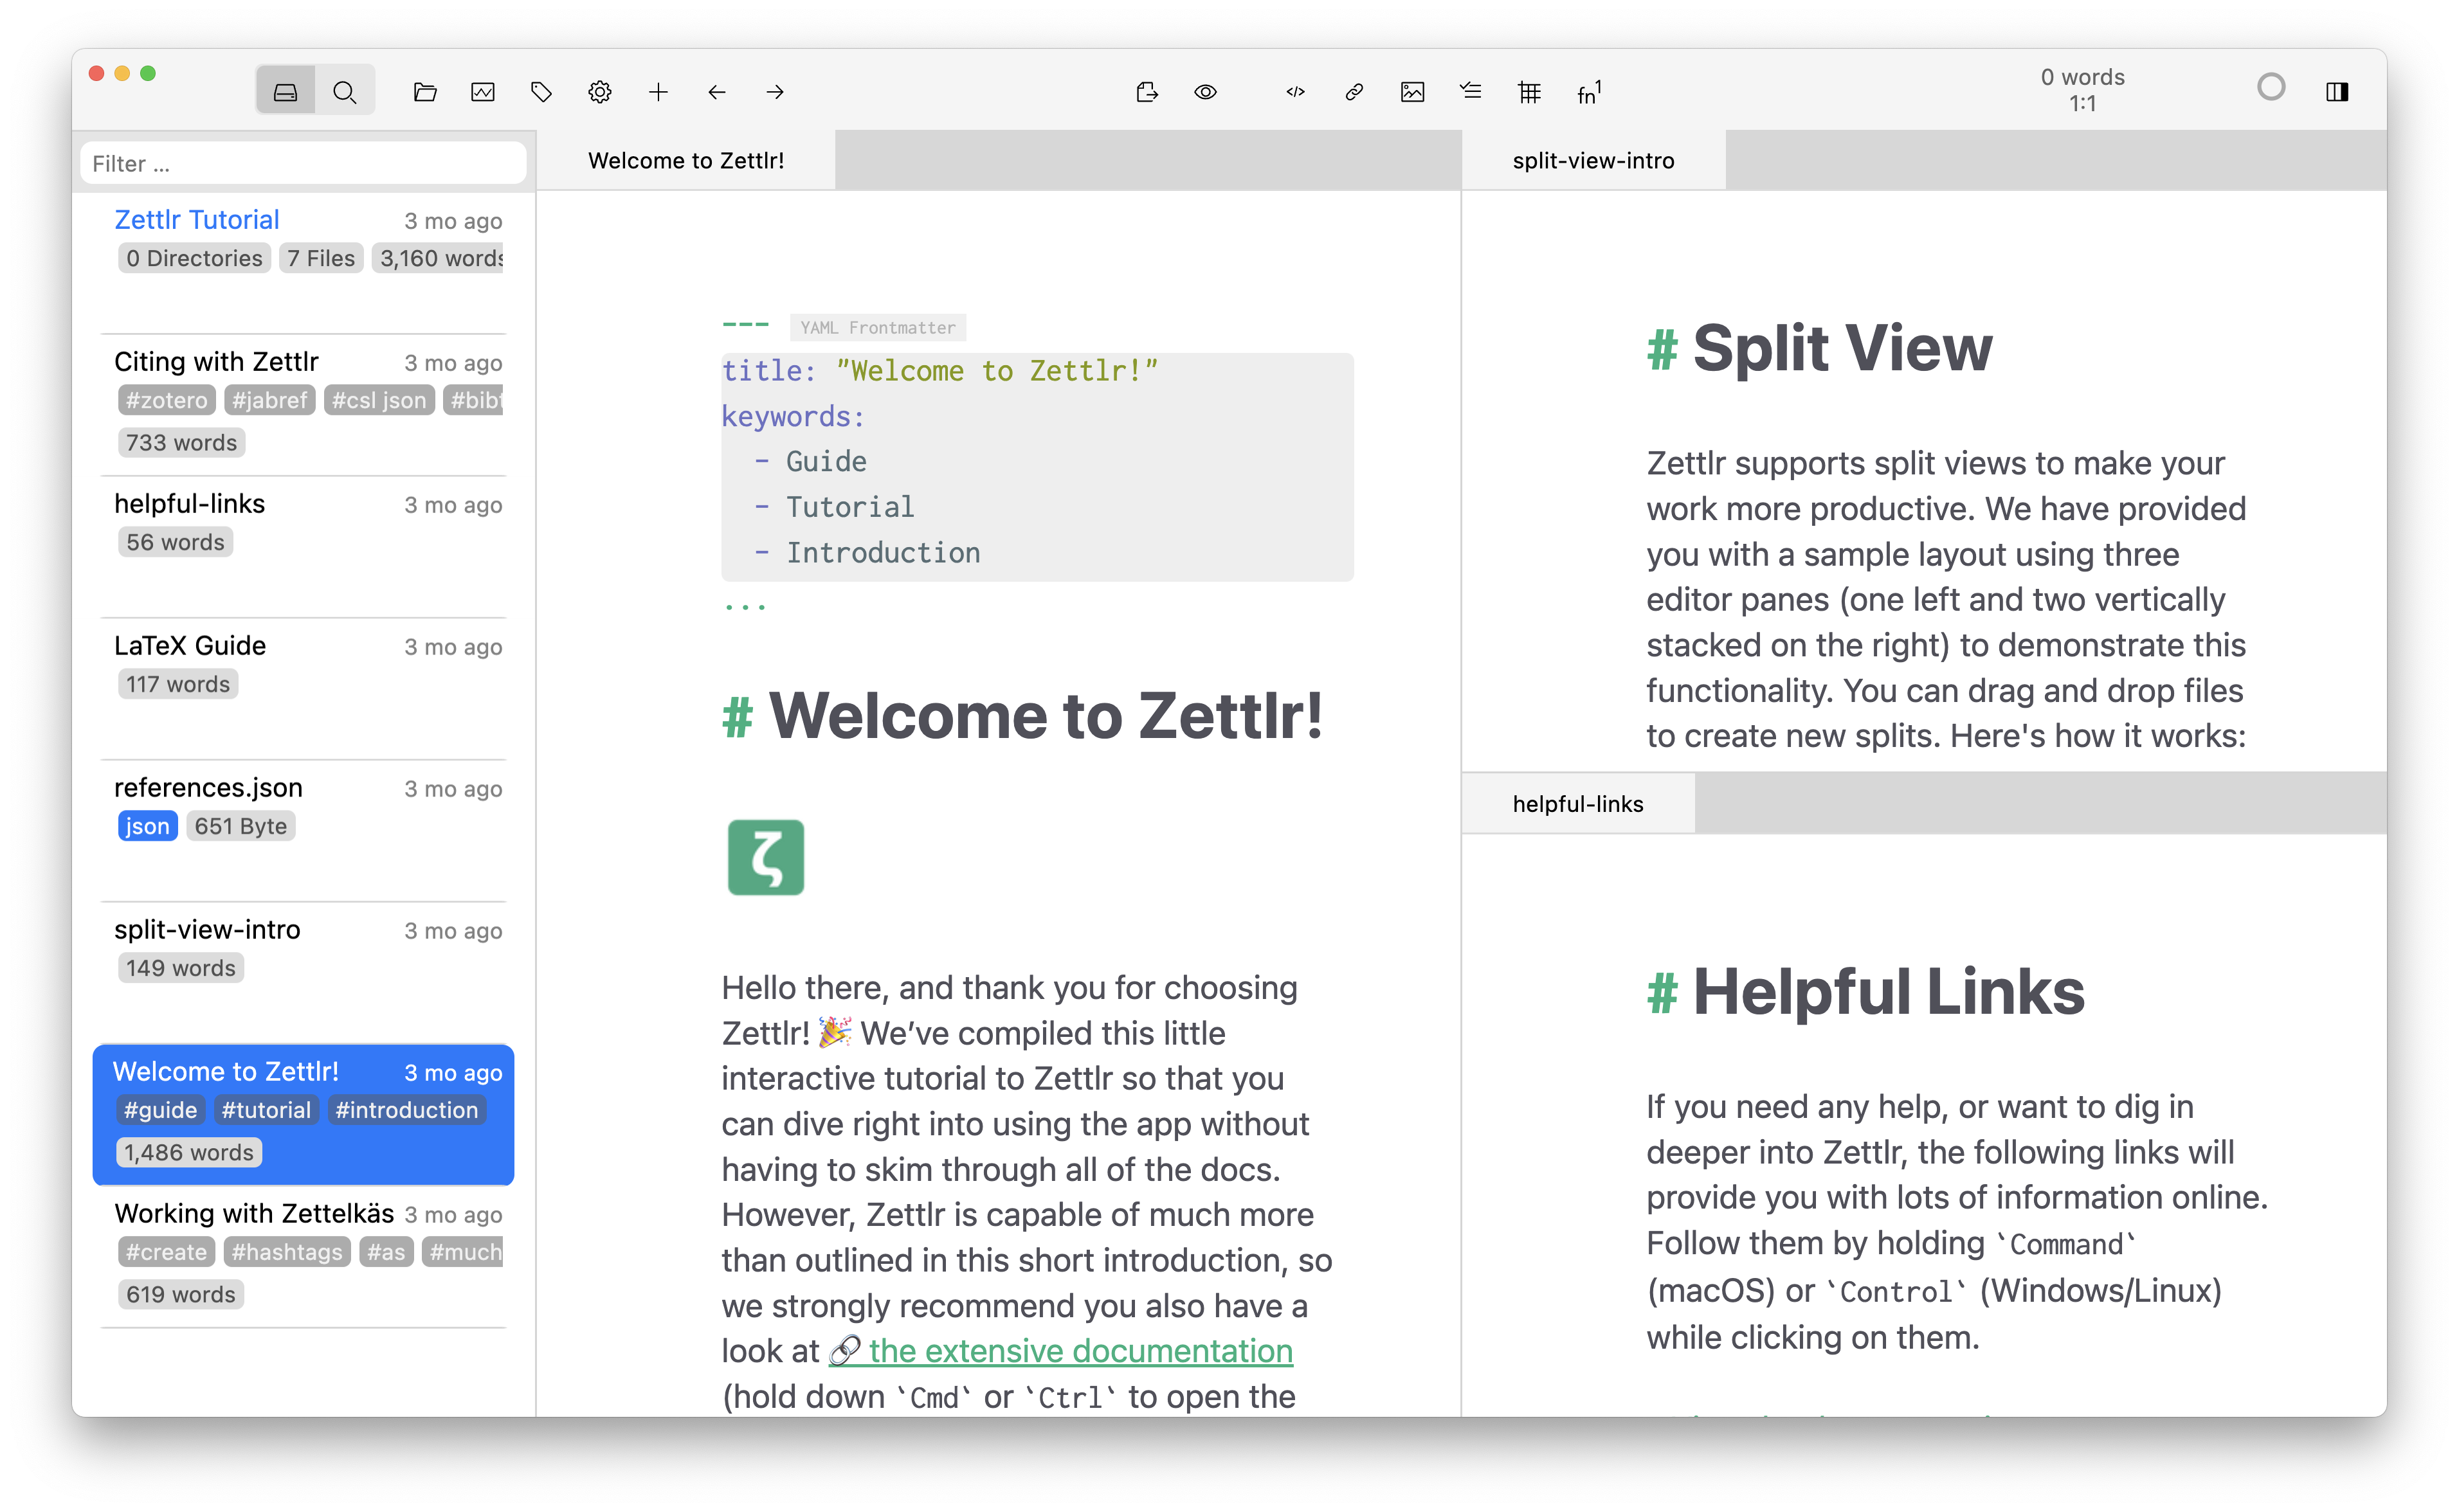Click the 0 Directories badge

tap(194, 258)
